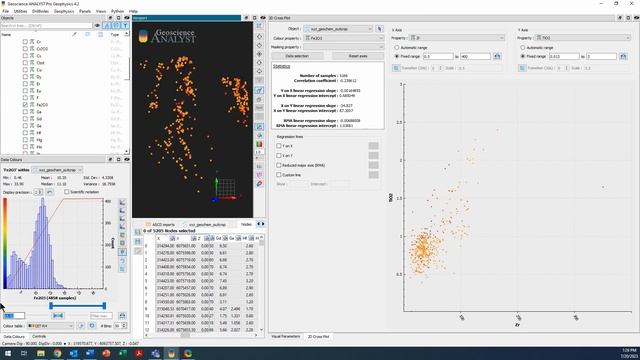Open the Geophysics menu
Screen dimensions: 640x360
click(x=64, y=11)
